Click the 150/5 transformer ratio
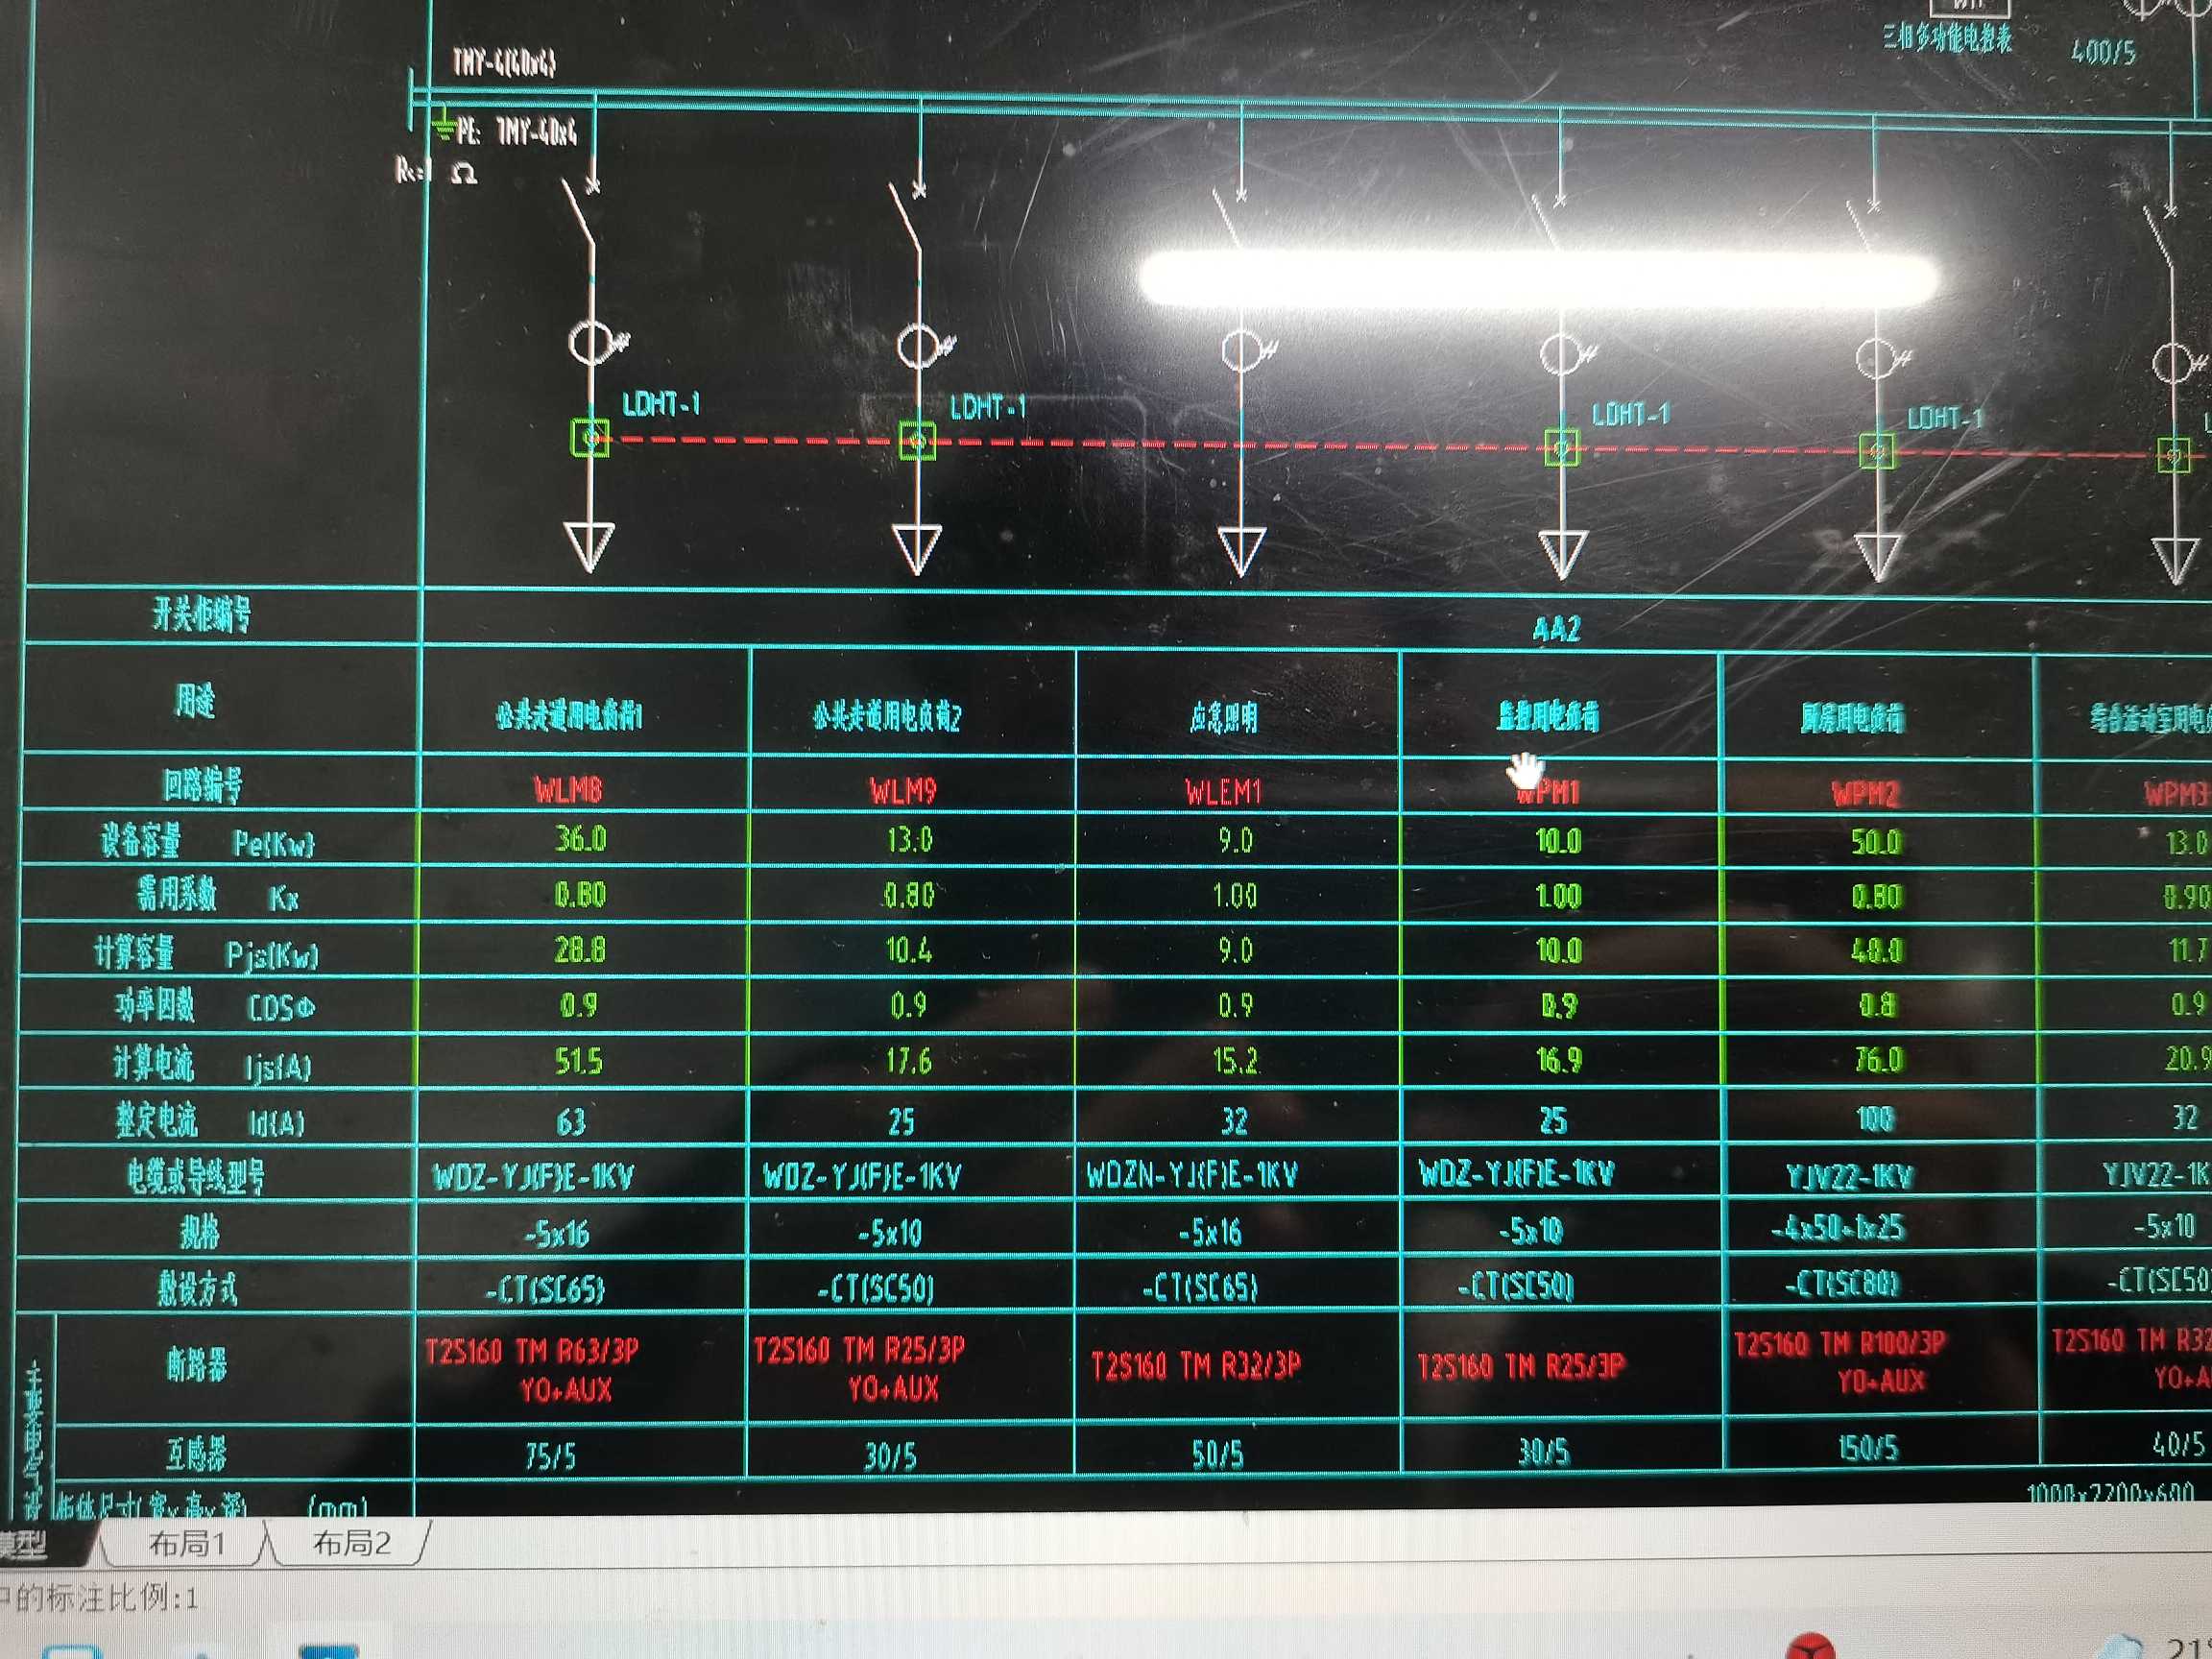The width and height of the screenshot is (2212, 1659). pos(1867,1448)
